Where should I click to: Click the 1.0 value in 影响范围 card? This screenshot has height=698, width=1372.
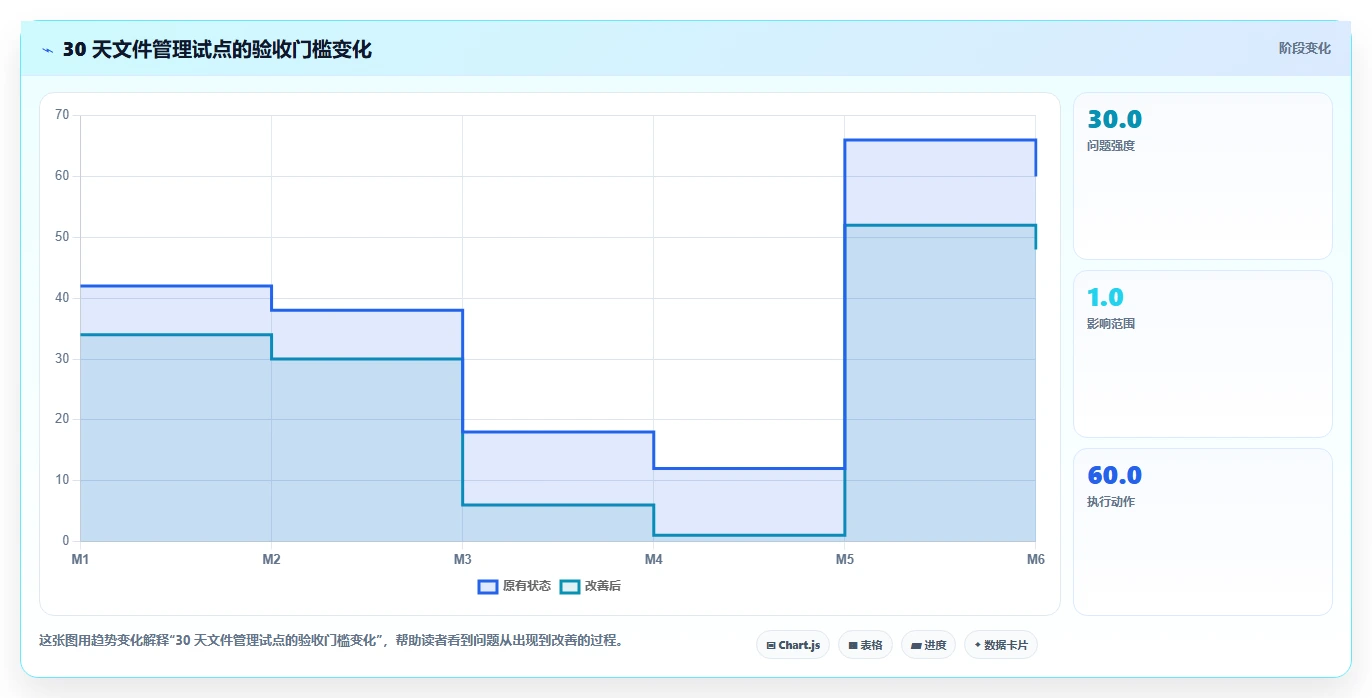[x=1105, y=298]
